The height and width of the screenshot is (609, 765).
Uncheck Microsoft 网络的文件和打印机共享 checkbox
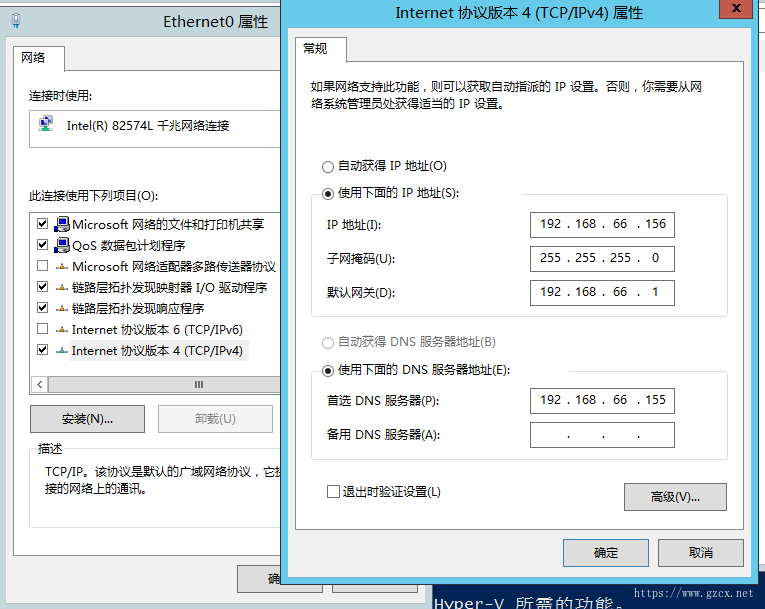tap(42, 223)
